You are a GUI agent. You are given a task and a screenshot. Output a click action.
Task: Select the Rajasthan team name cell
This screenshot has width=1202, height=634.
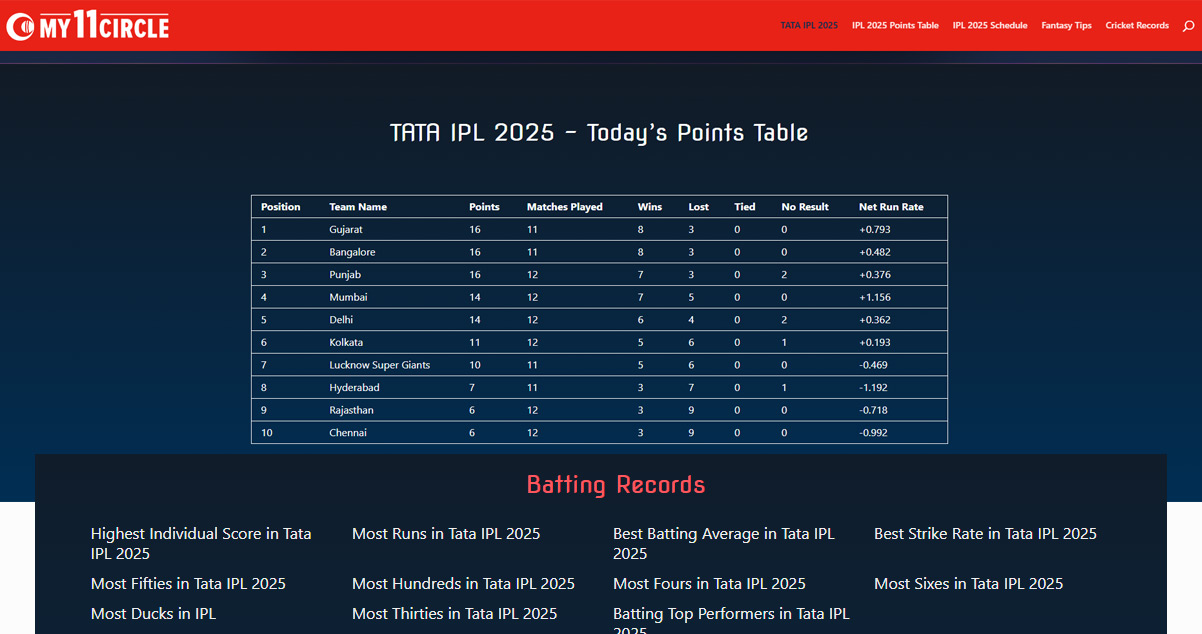(350, 410)
